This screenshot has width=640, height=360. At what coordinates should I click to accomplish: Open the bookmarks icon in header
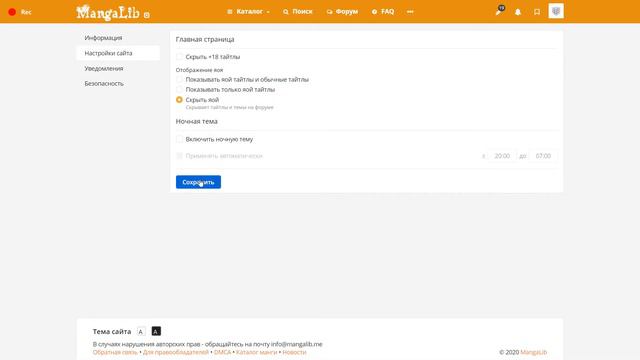click(x=537, y=12)
